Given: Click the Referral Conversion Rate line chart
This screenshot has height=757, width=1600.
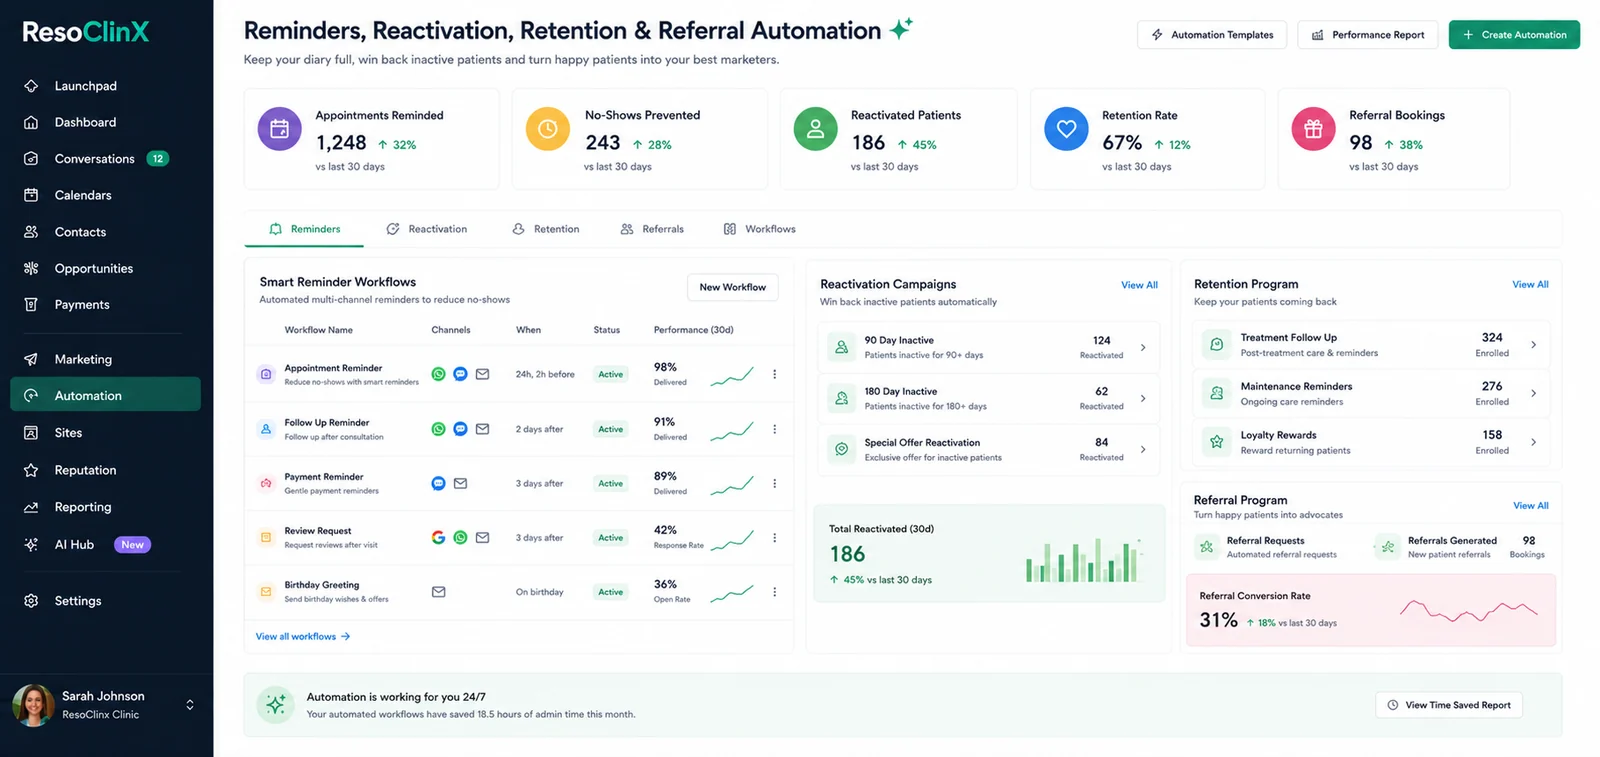Looking at the screenshot, I should (x=1469, y=609).
